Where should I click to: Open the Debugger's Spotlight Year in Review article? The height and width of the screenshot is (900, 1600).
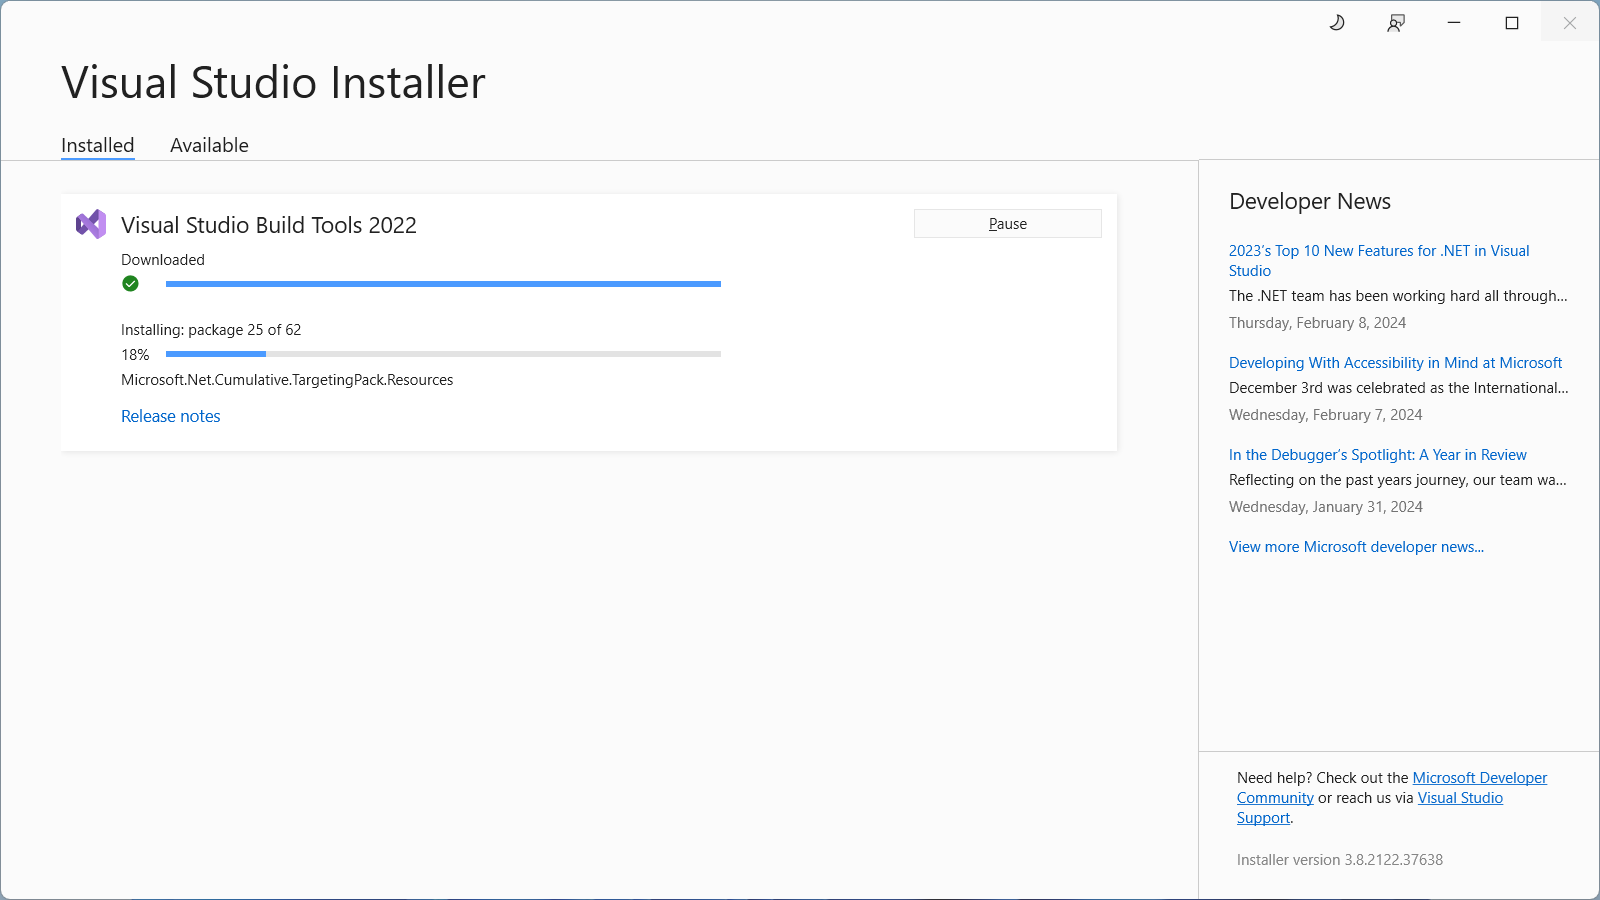point(1377,454)
